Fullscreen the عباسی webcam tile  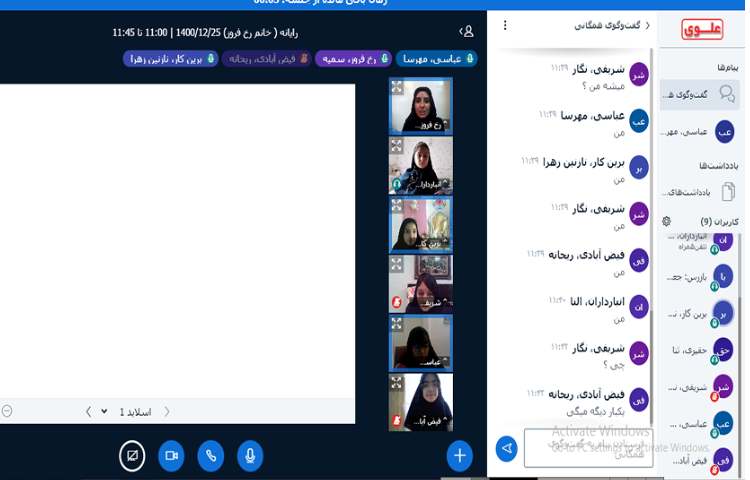397,324
